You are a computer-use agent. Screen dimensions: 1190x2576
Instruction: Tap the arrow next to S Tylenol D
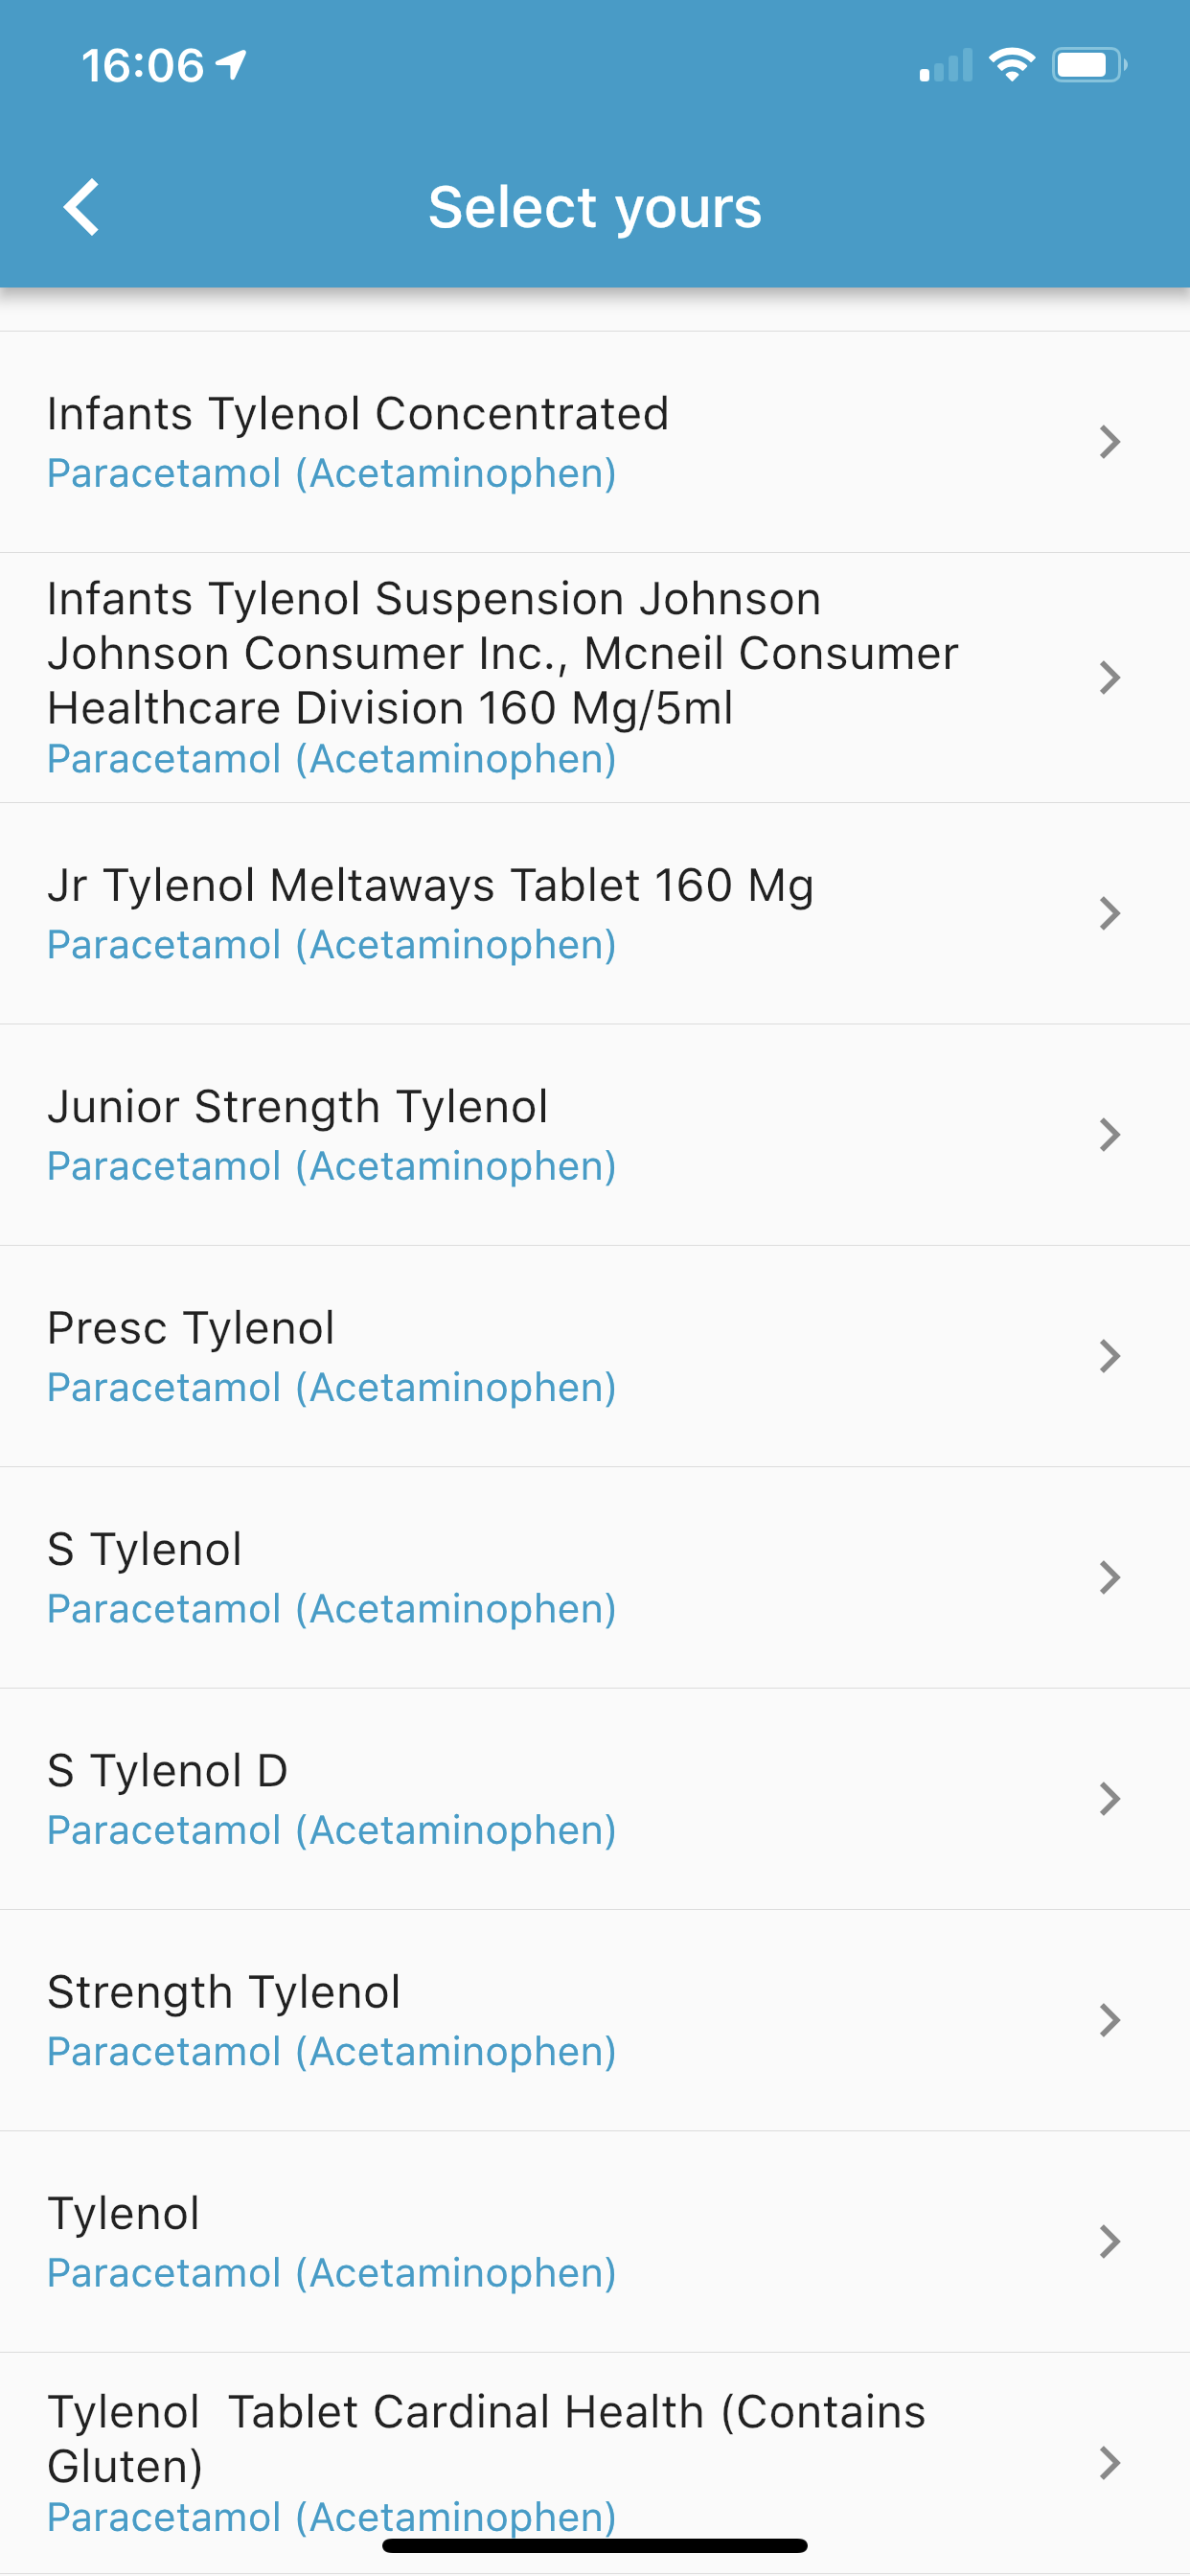1109,1799
